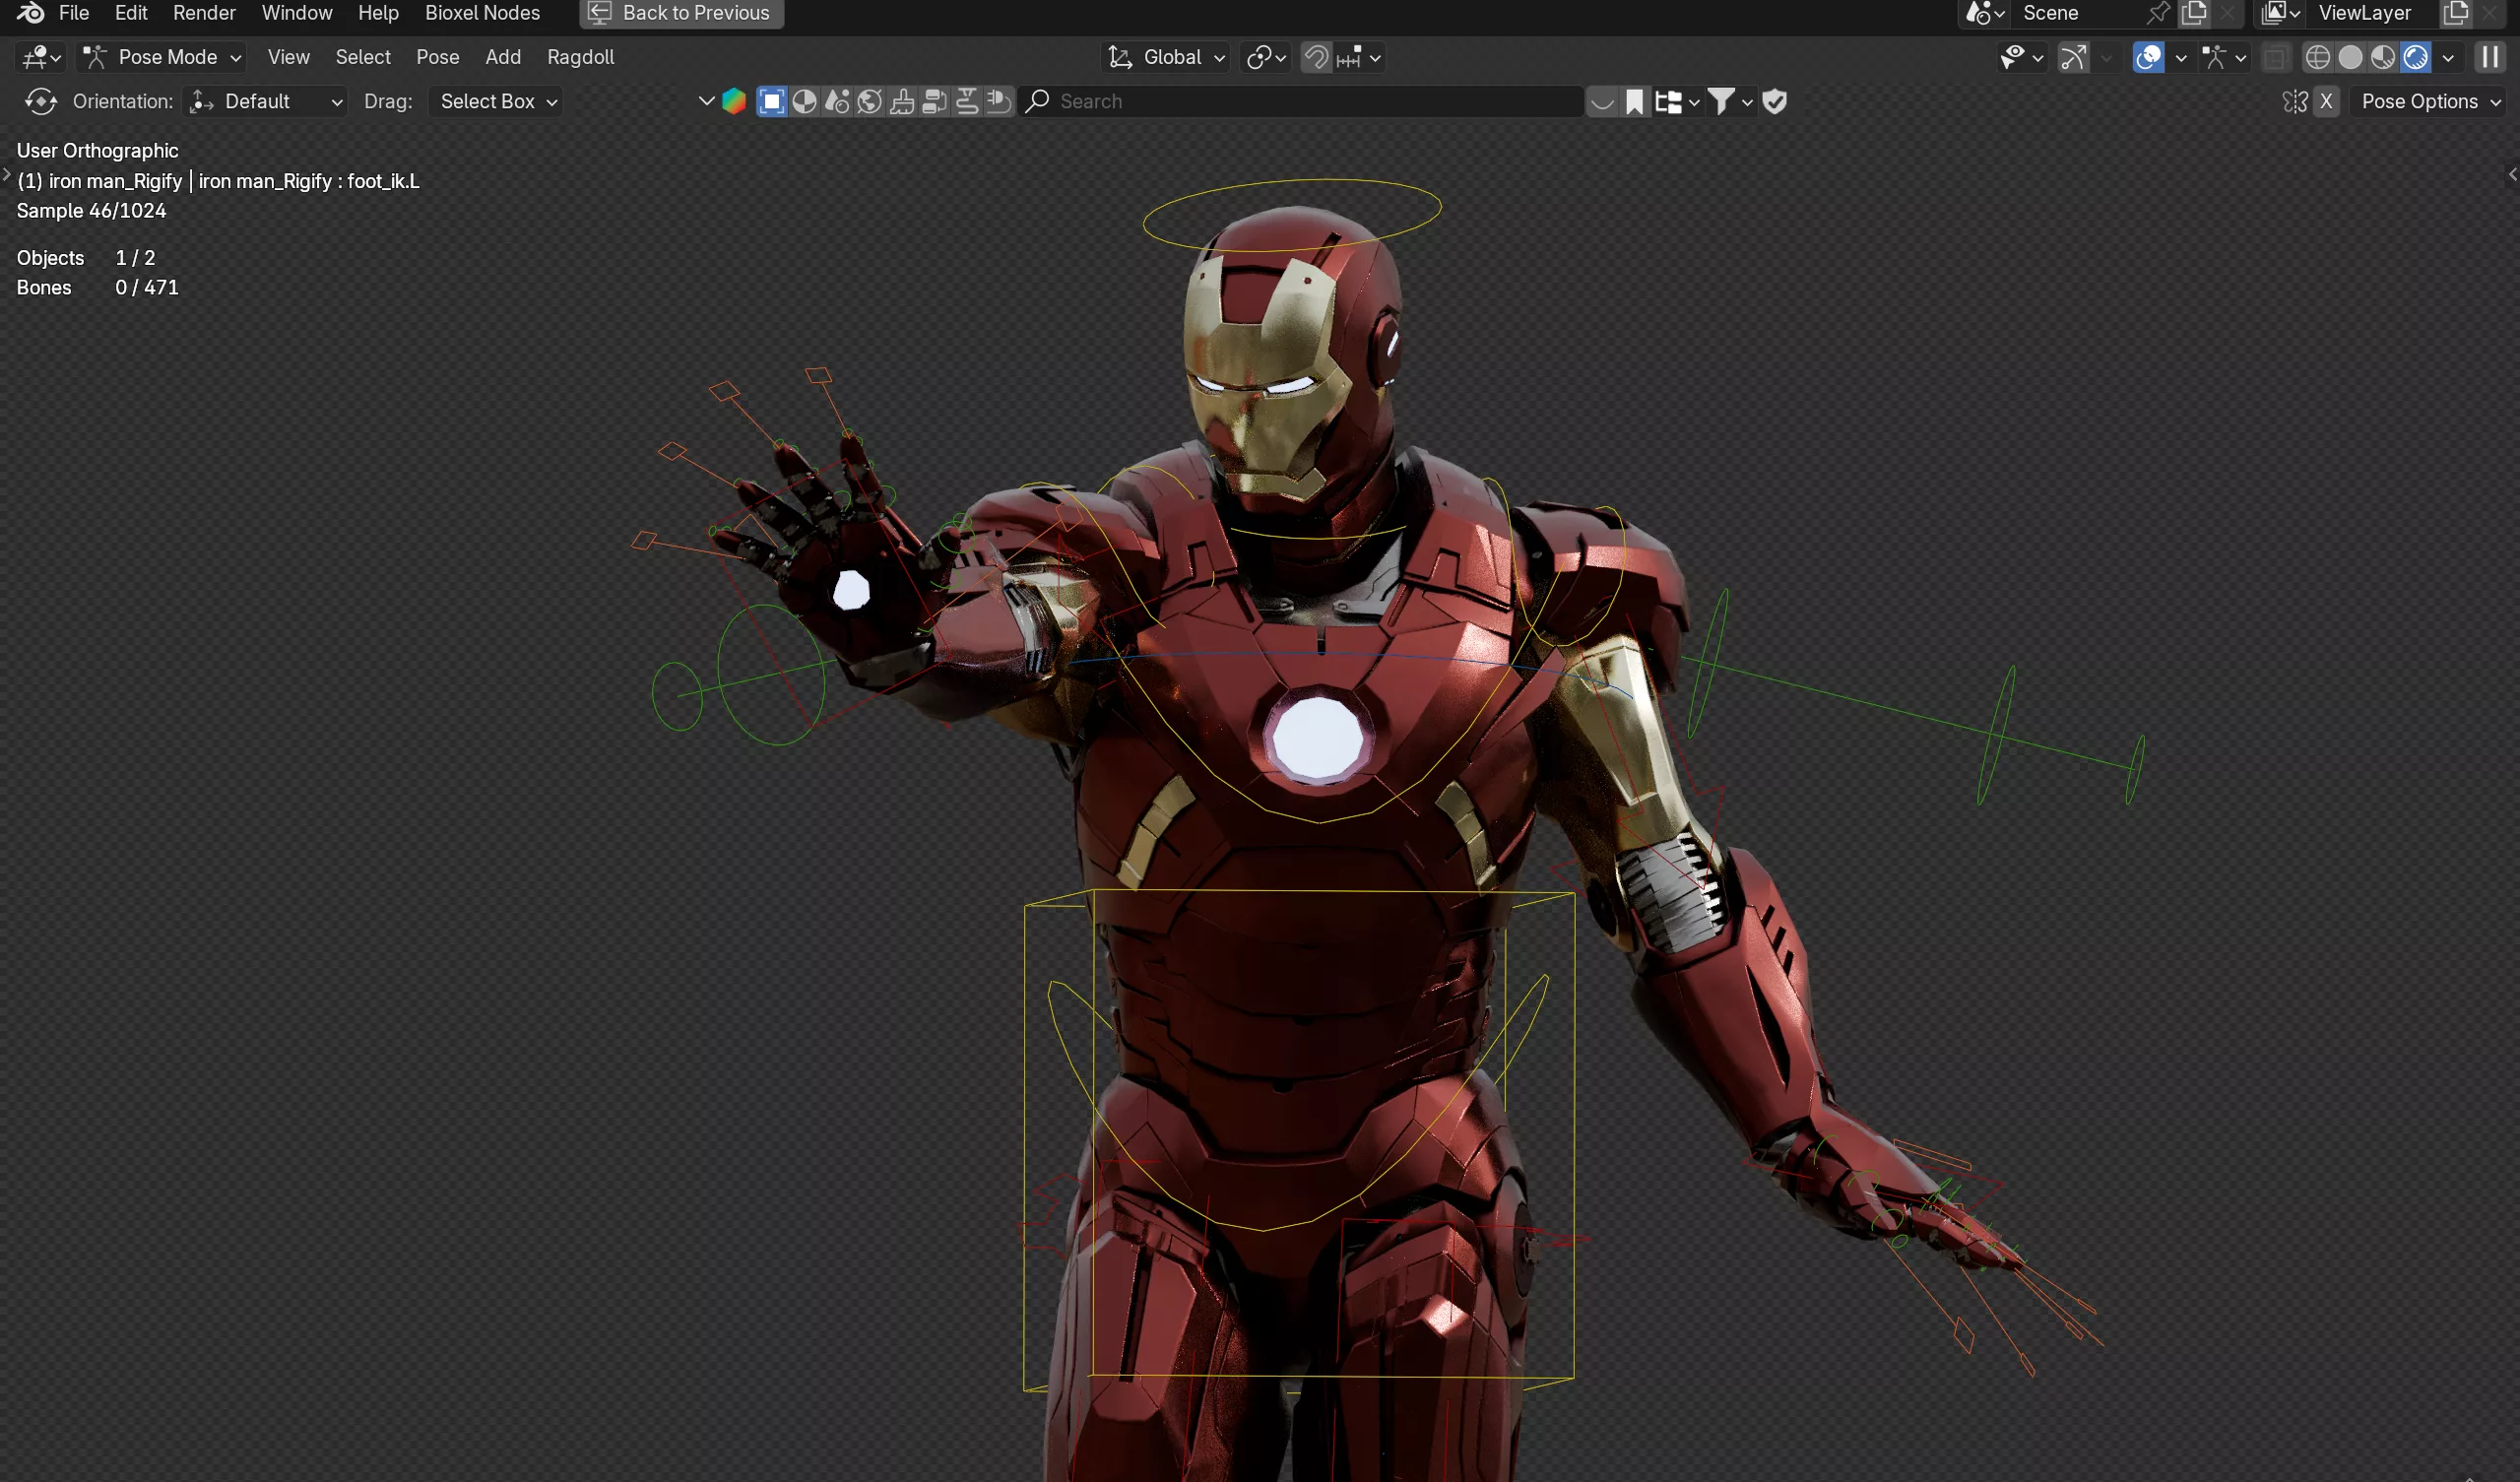
Task: Open Global transform orientation dropdown
Action: [1166, 57]
